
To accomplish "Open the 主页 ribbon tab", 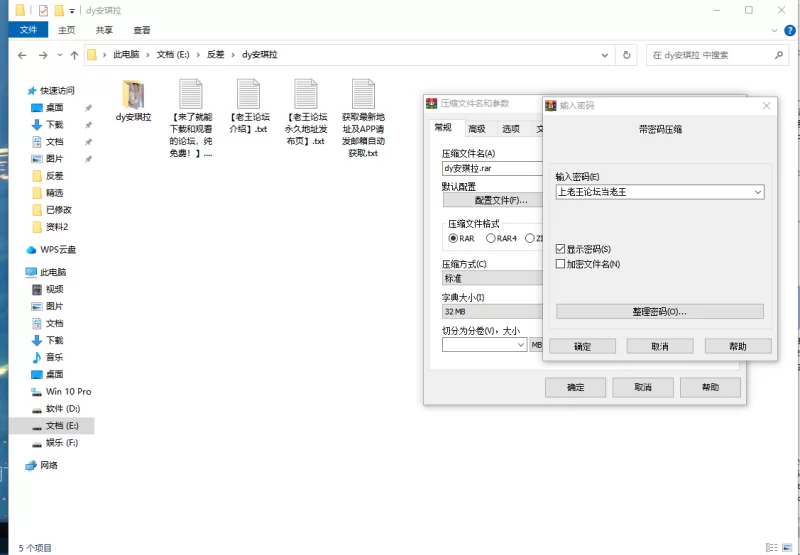I will click(66, 30).
